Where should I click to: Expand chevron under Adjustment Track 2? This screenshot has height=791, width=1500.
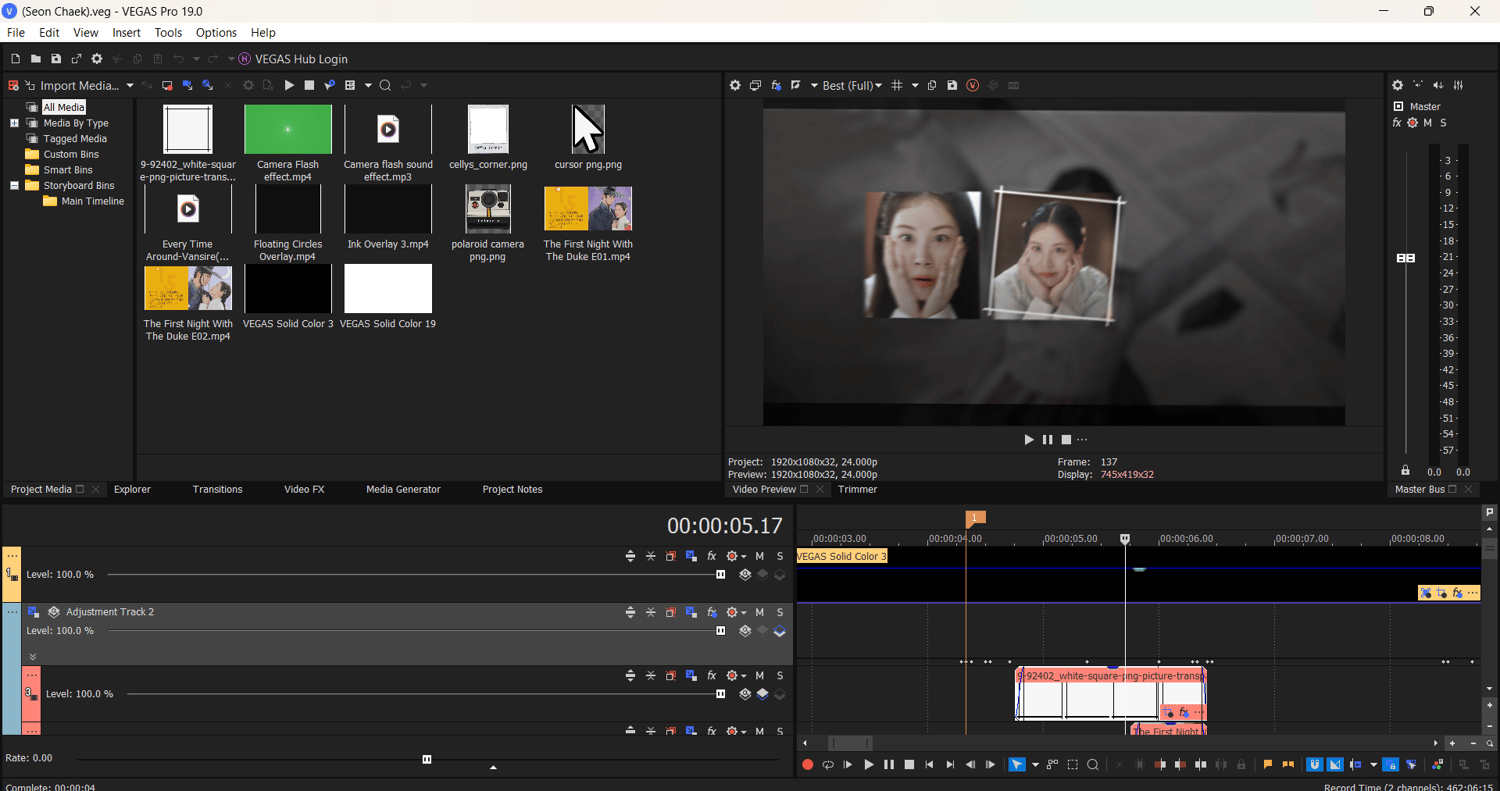pos(32,657)
